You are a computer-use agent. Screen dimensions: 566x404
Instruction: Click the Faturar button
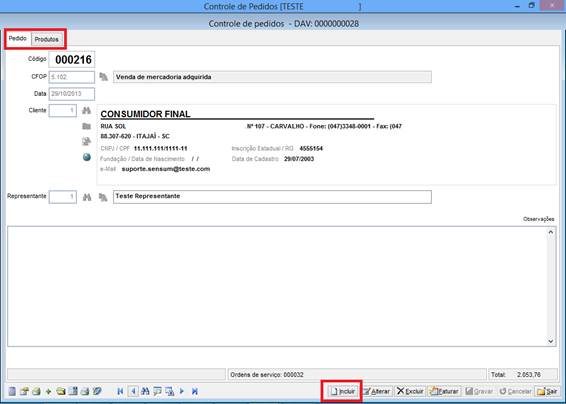(x=444, y=391)
